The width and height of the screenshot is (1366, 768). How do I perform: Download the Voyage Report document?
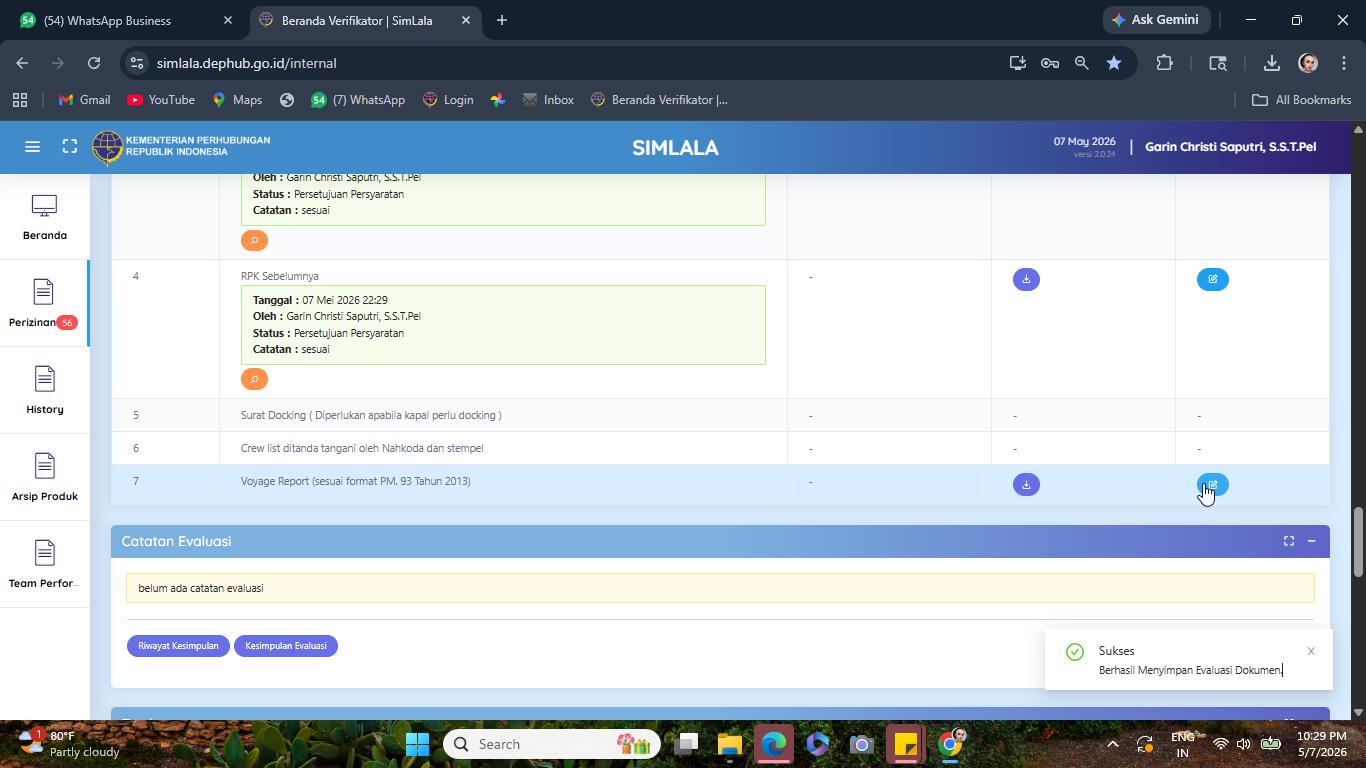1026,485
